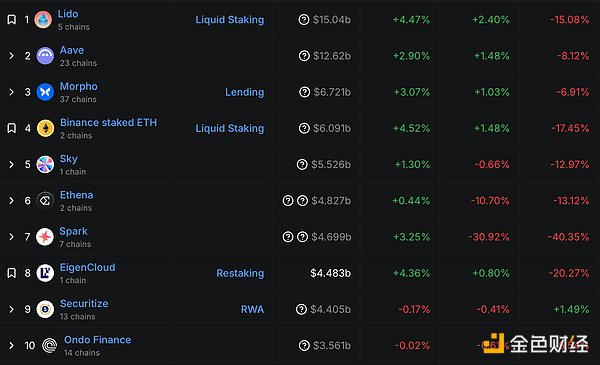
Task: Expand the Ondo Finance row chevron
Action: tap(11, 345)
